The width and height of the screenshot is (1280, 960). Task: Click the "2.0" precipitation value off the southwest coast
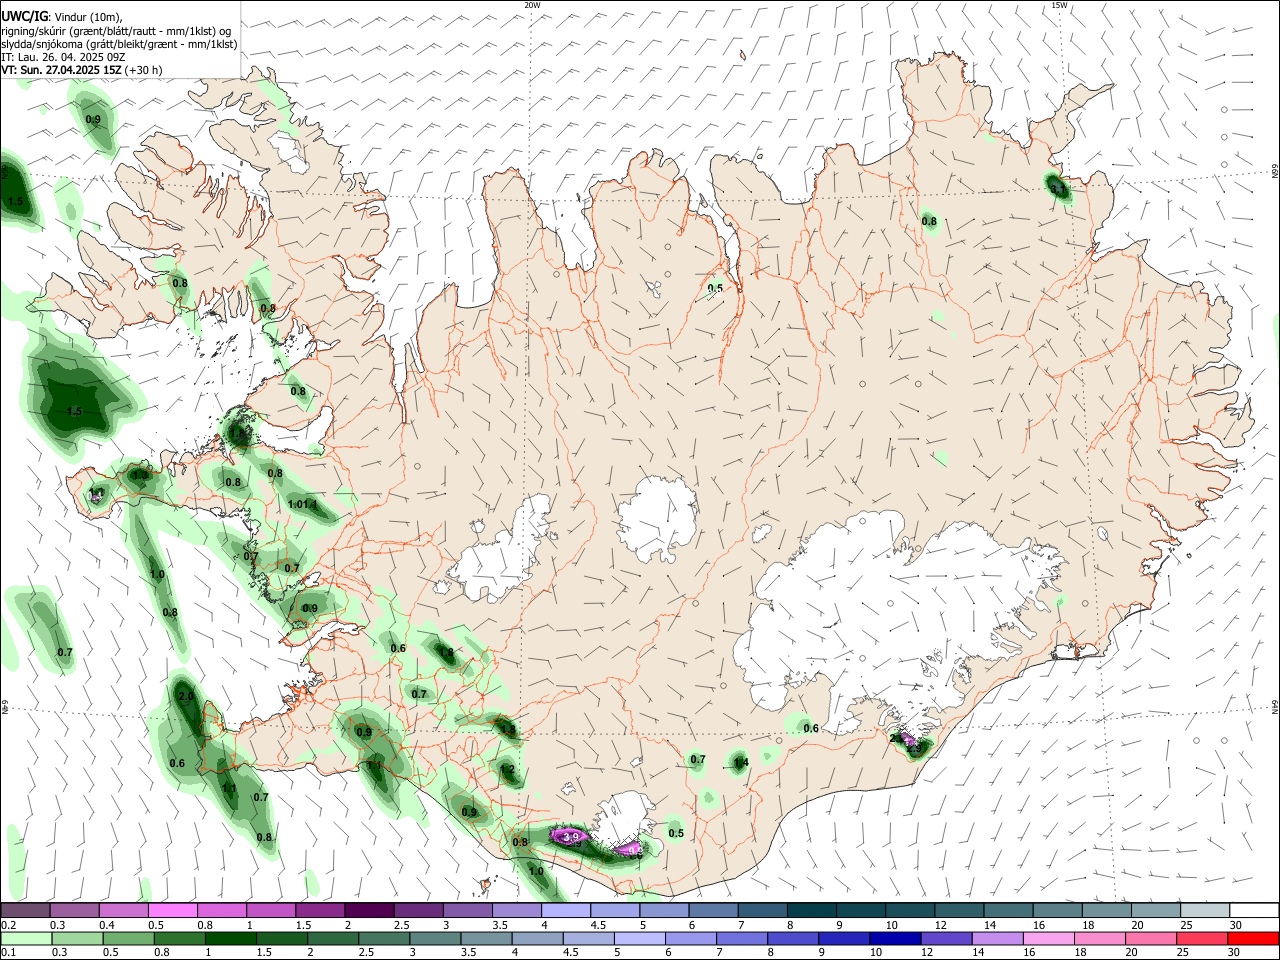[186, 696]
